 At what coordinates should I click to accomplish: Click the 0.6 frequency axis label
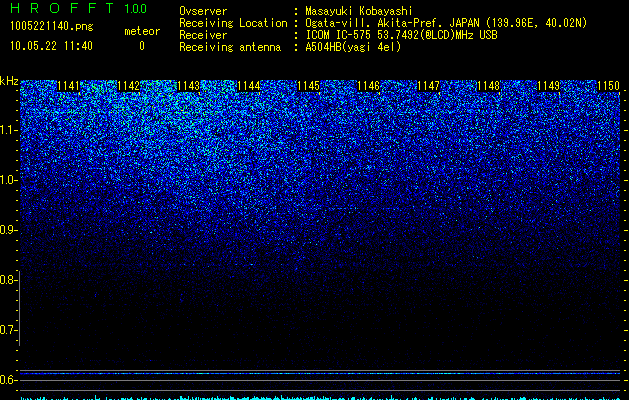pyautogui.click(x=8, y=380)
